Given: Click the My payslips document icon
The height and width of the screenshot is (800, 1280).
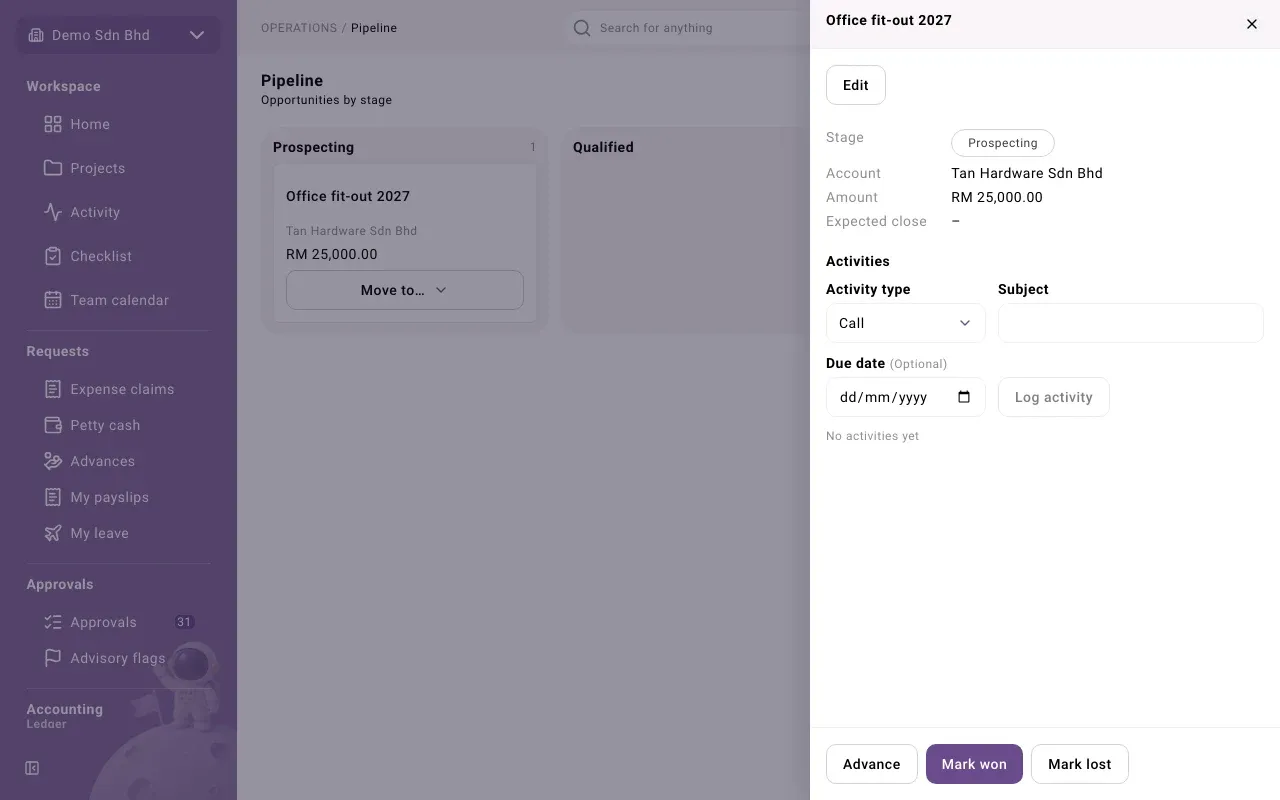Looking at the screenshot, I should [53, 497].
